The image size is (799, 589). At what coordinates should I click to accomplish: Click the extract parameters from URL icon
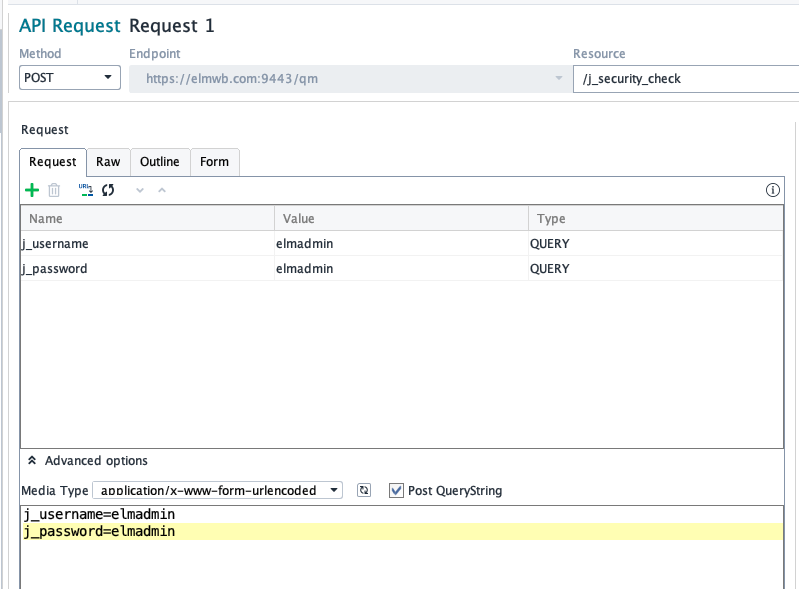[x=86, y=190]
